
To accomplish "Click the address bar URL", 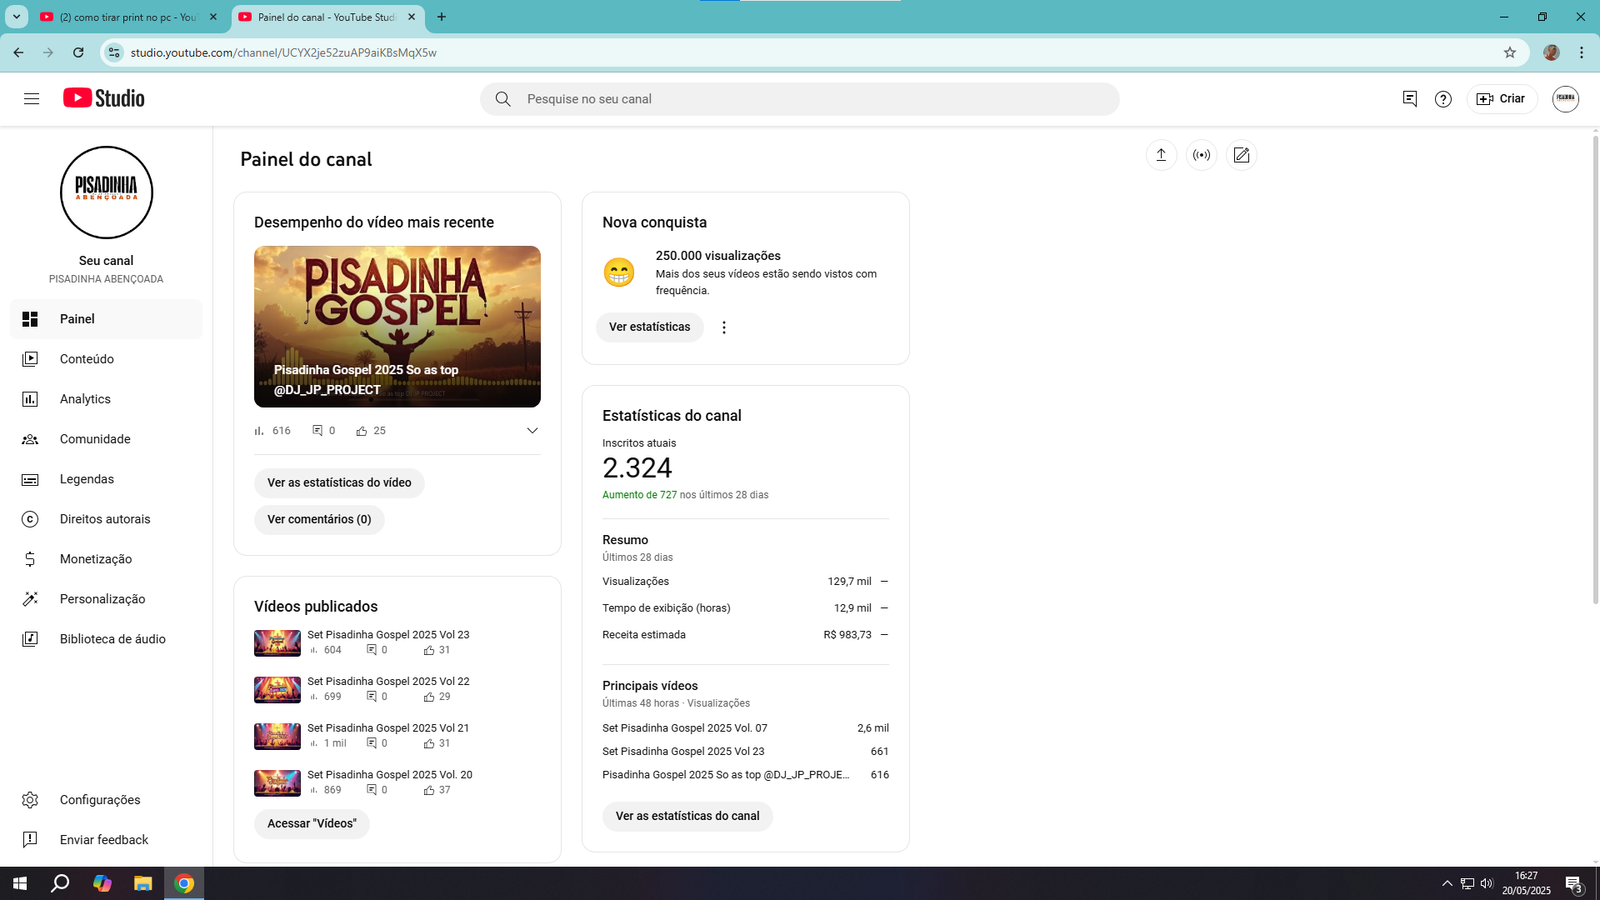I will (x=284, y=52).
